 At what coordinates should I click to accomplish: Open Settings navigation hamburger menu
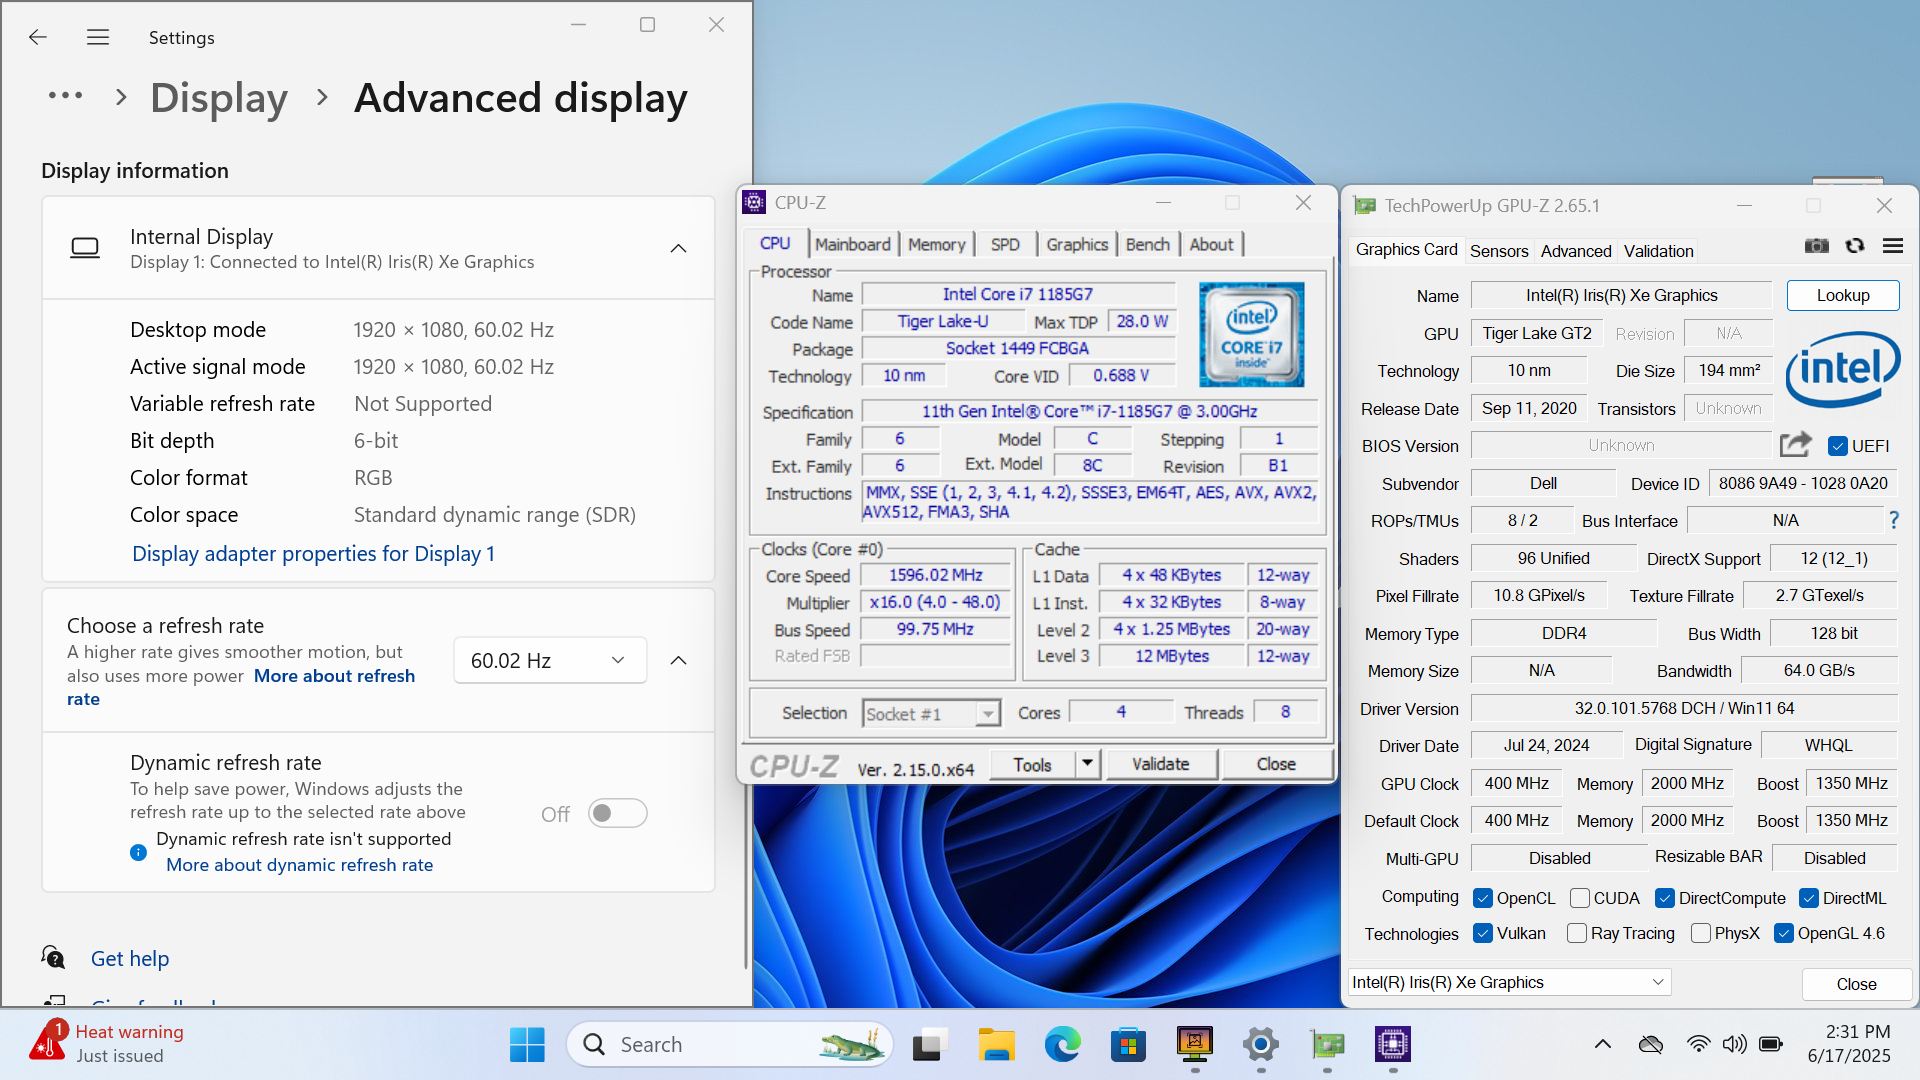point(98,37)
